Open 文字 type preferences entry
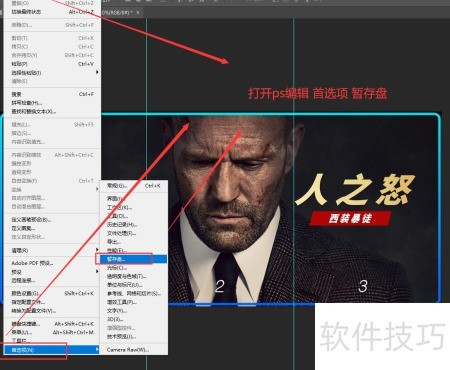The height and width of the screenshot is (370, 450). click(133, 311)
